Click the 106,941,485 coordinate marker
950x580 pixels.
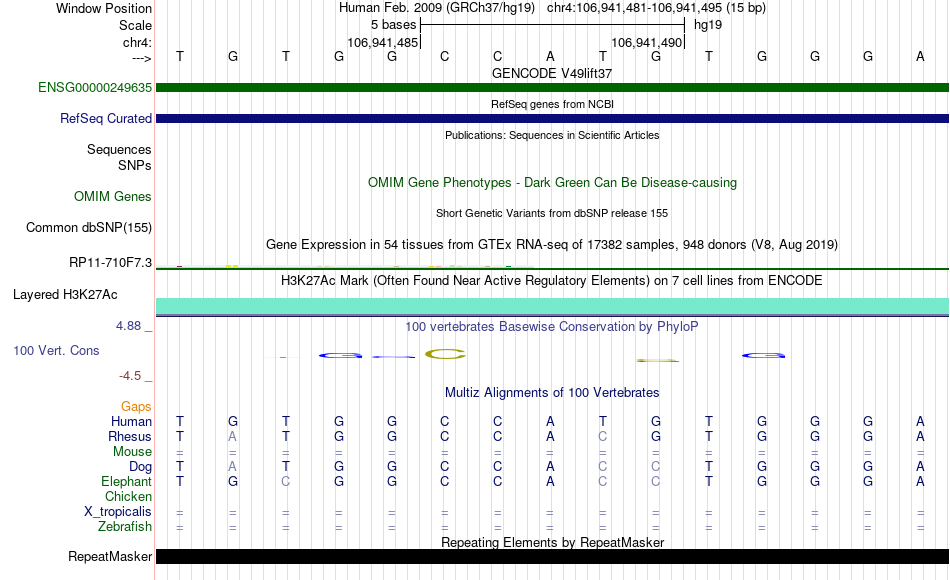click(383, 42)
